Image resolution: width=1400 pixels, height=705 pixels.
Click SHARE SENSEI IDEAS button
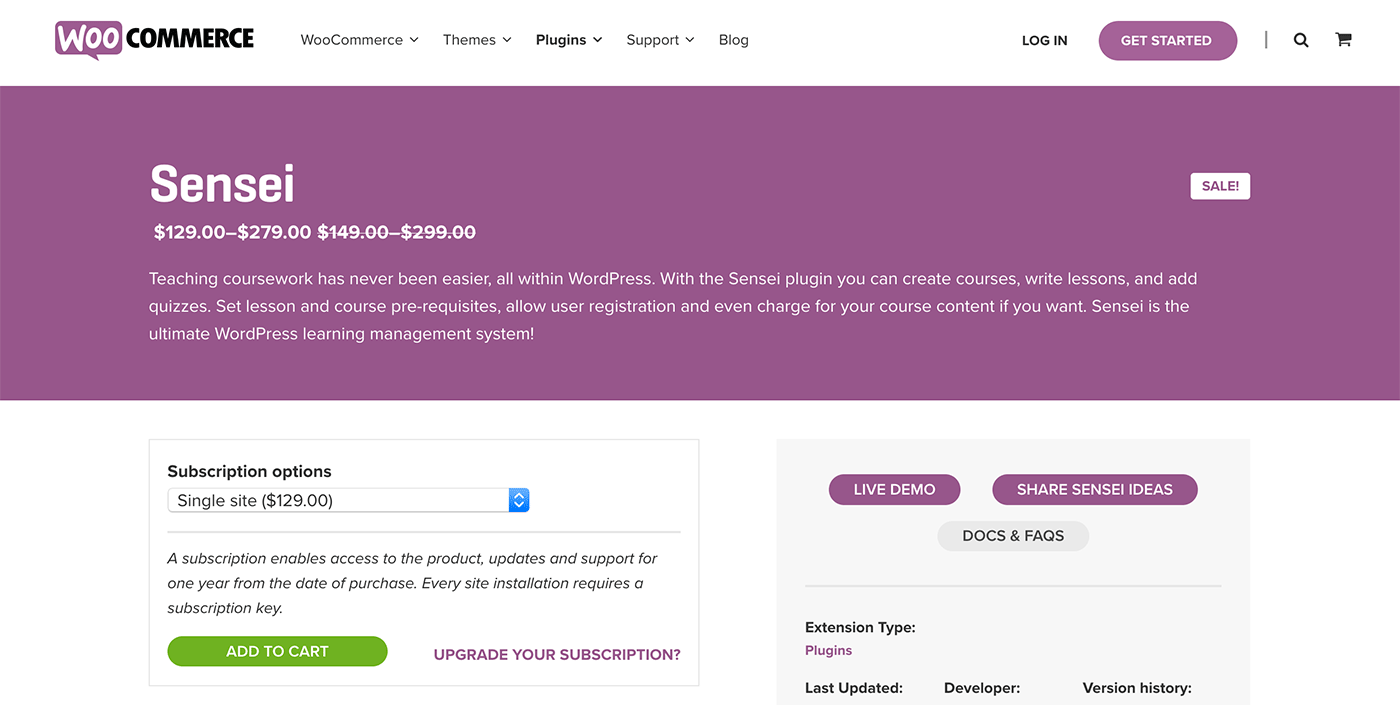[x=1095, y=490]
